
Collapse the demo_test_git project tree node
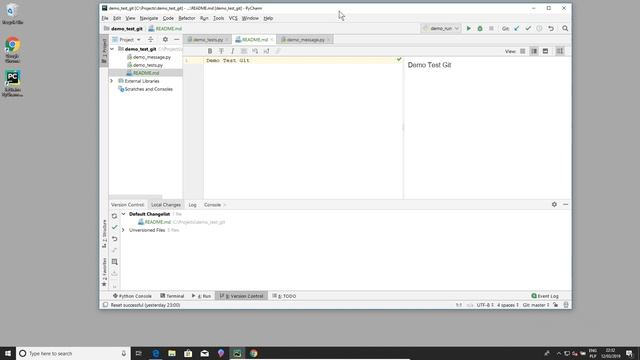pyautogui.click(x=112, y=49)
